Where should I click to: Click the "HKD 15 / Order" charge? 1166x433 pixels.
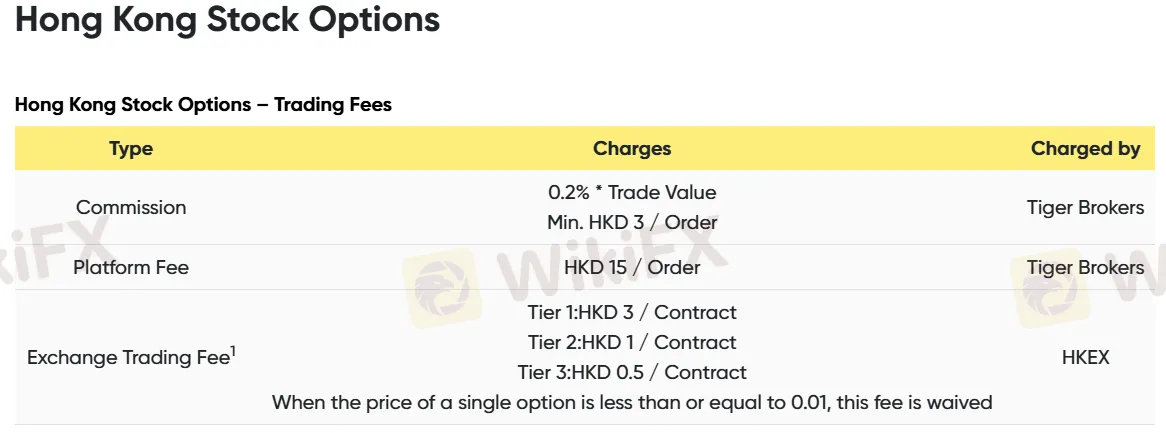632,268
